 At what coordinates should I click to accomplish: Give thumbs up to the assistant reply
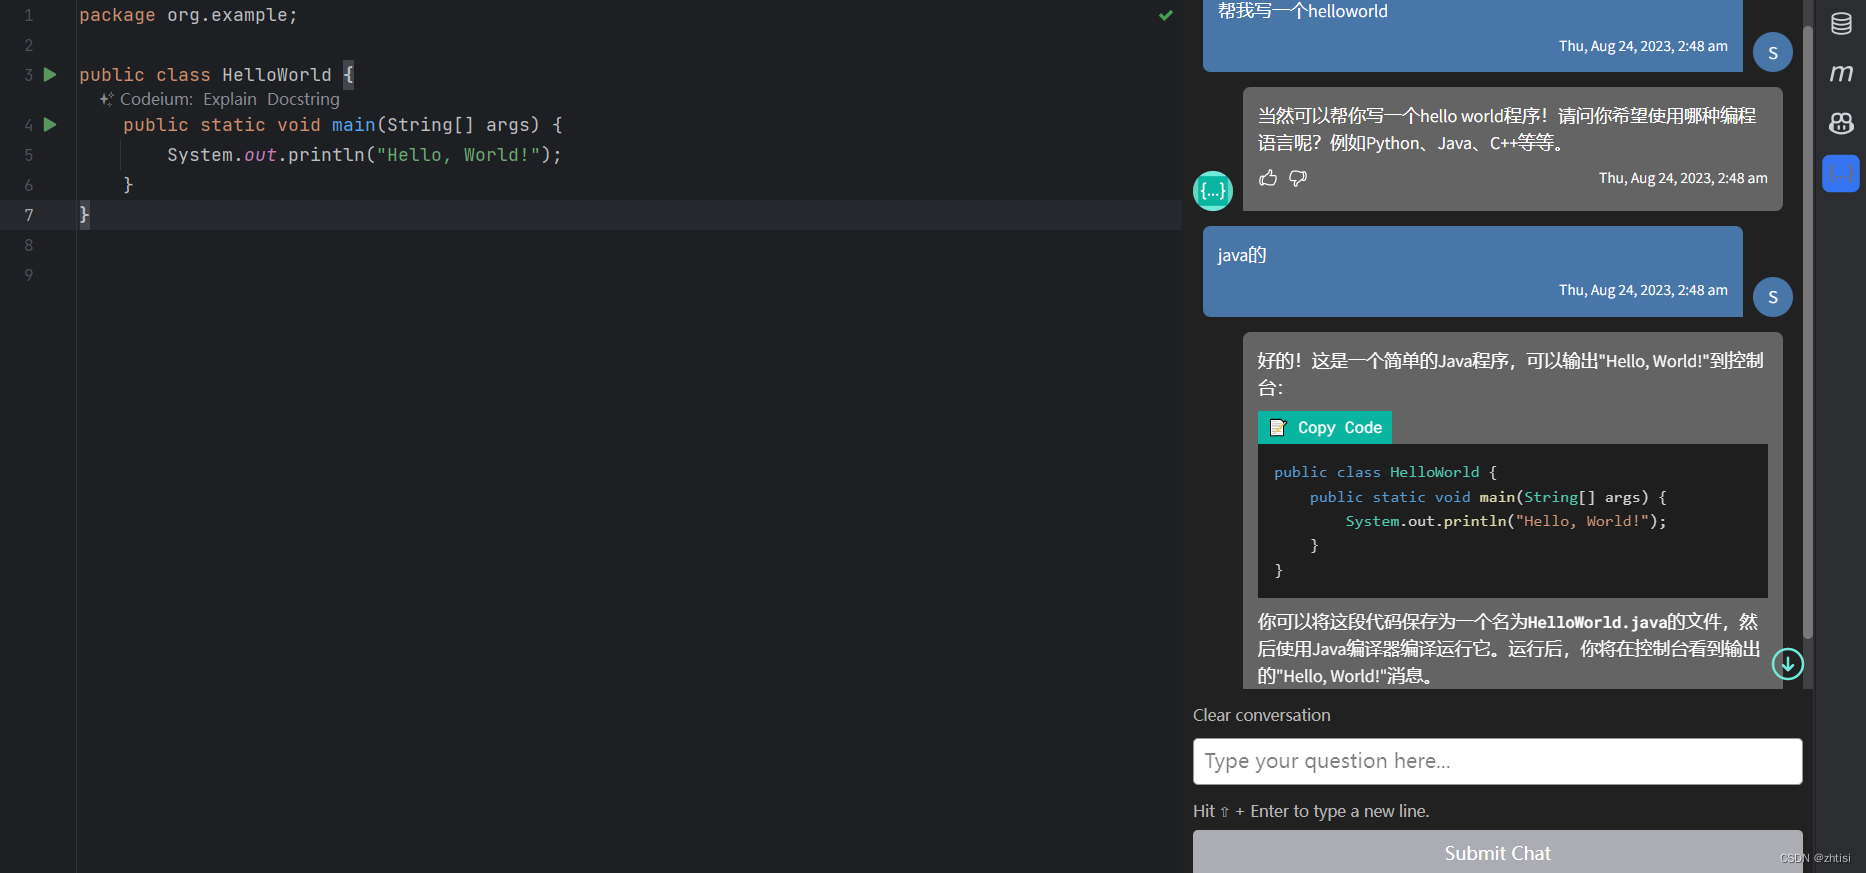pyautogui.click(x=1268, y=178)
